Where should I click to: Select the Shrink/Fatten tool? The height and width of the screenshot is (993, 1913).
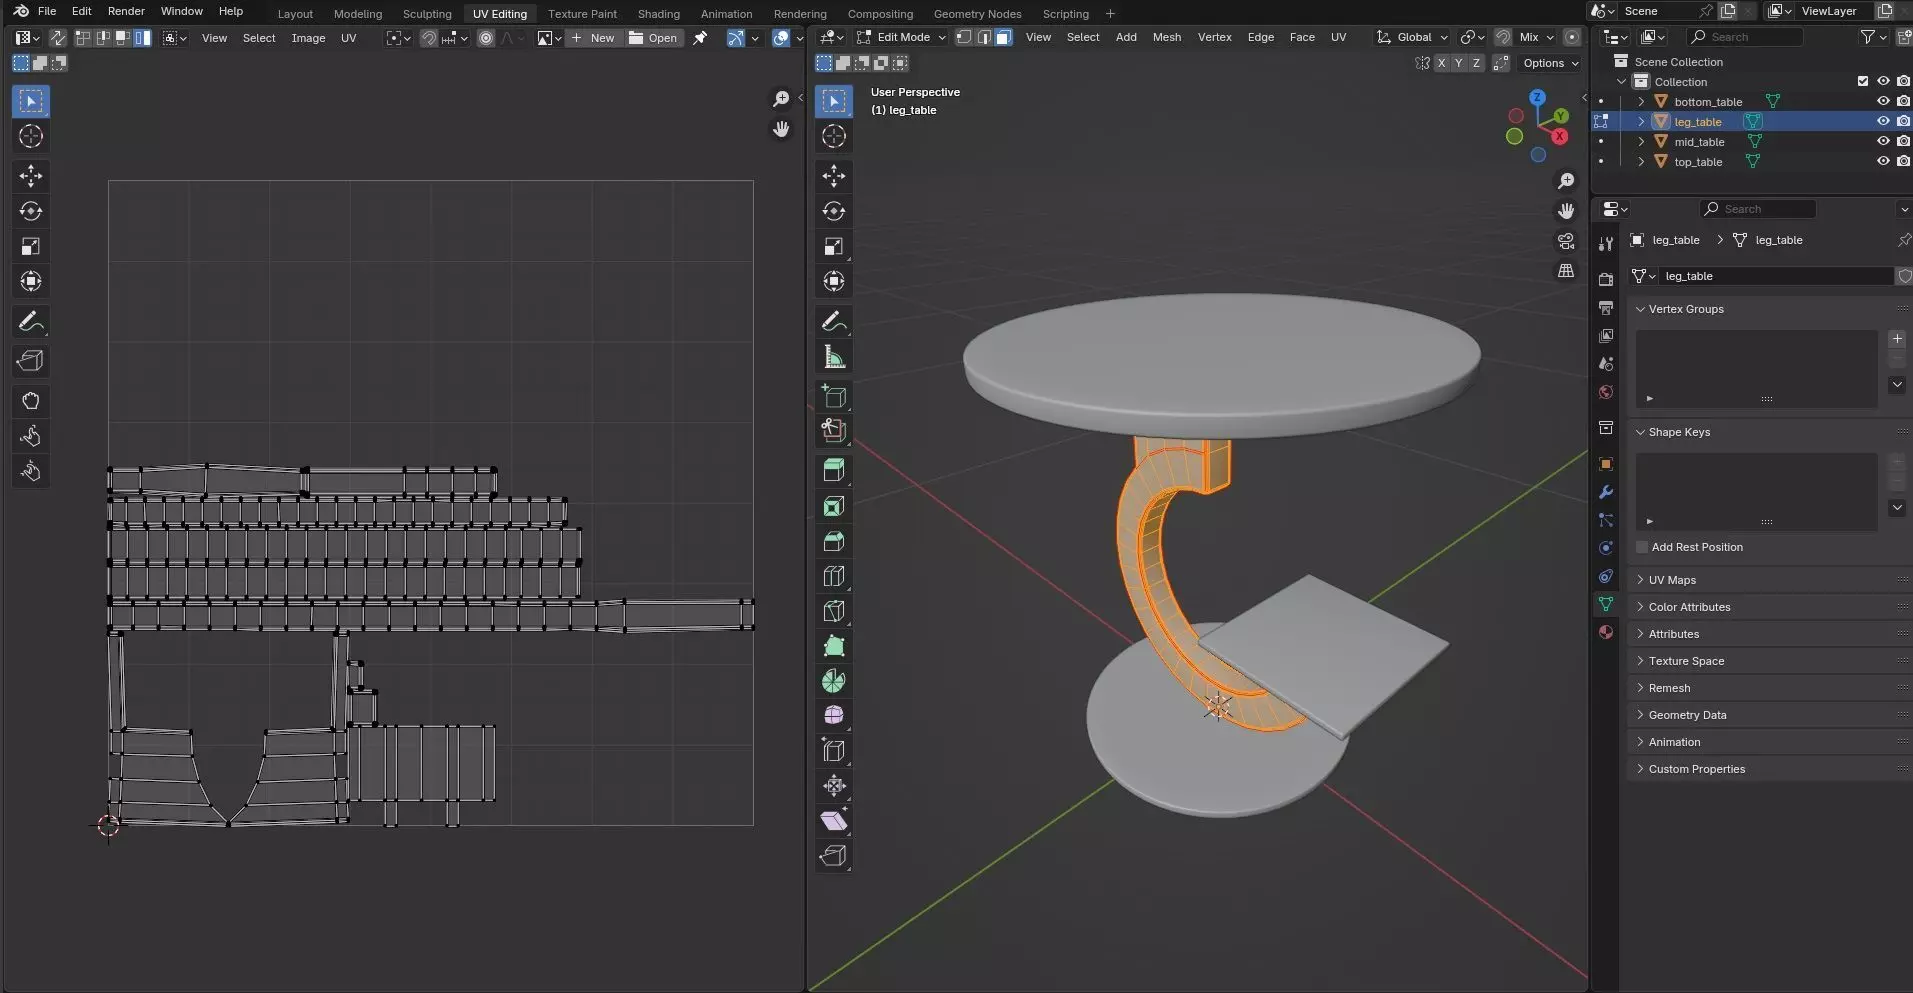(x=834, y=786)
